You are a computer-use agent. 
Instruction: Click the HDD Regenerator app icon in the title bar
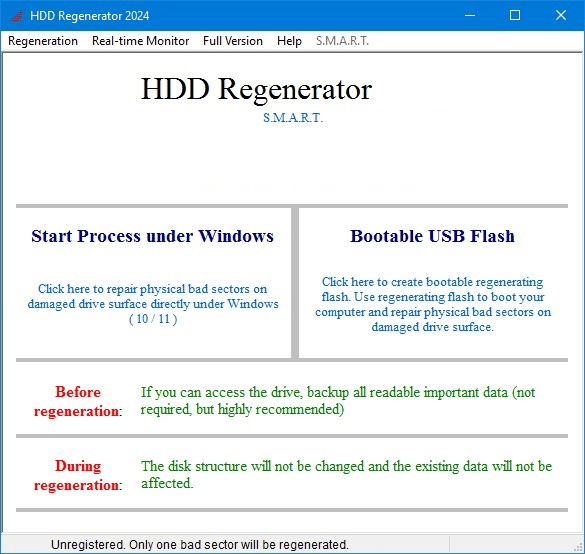point(16,16)
